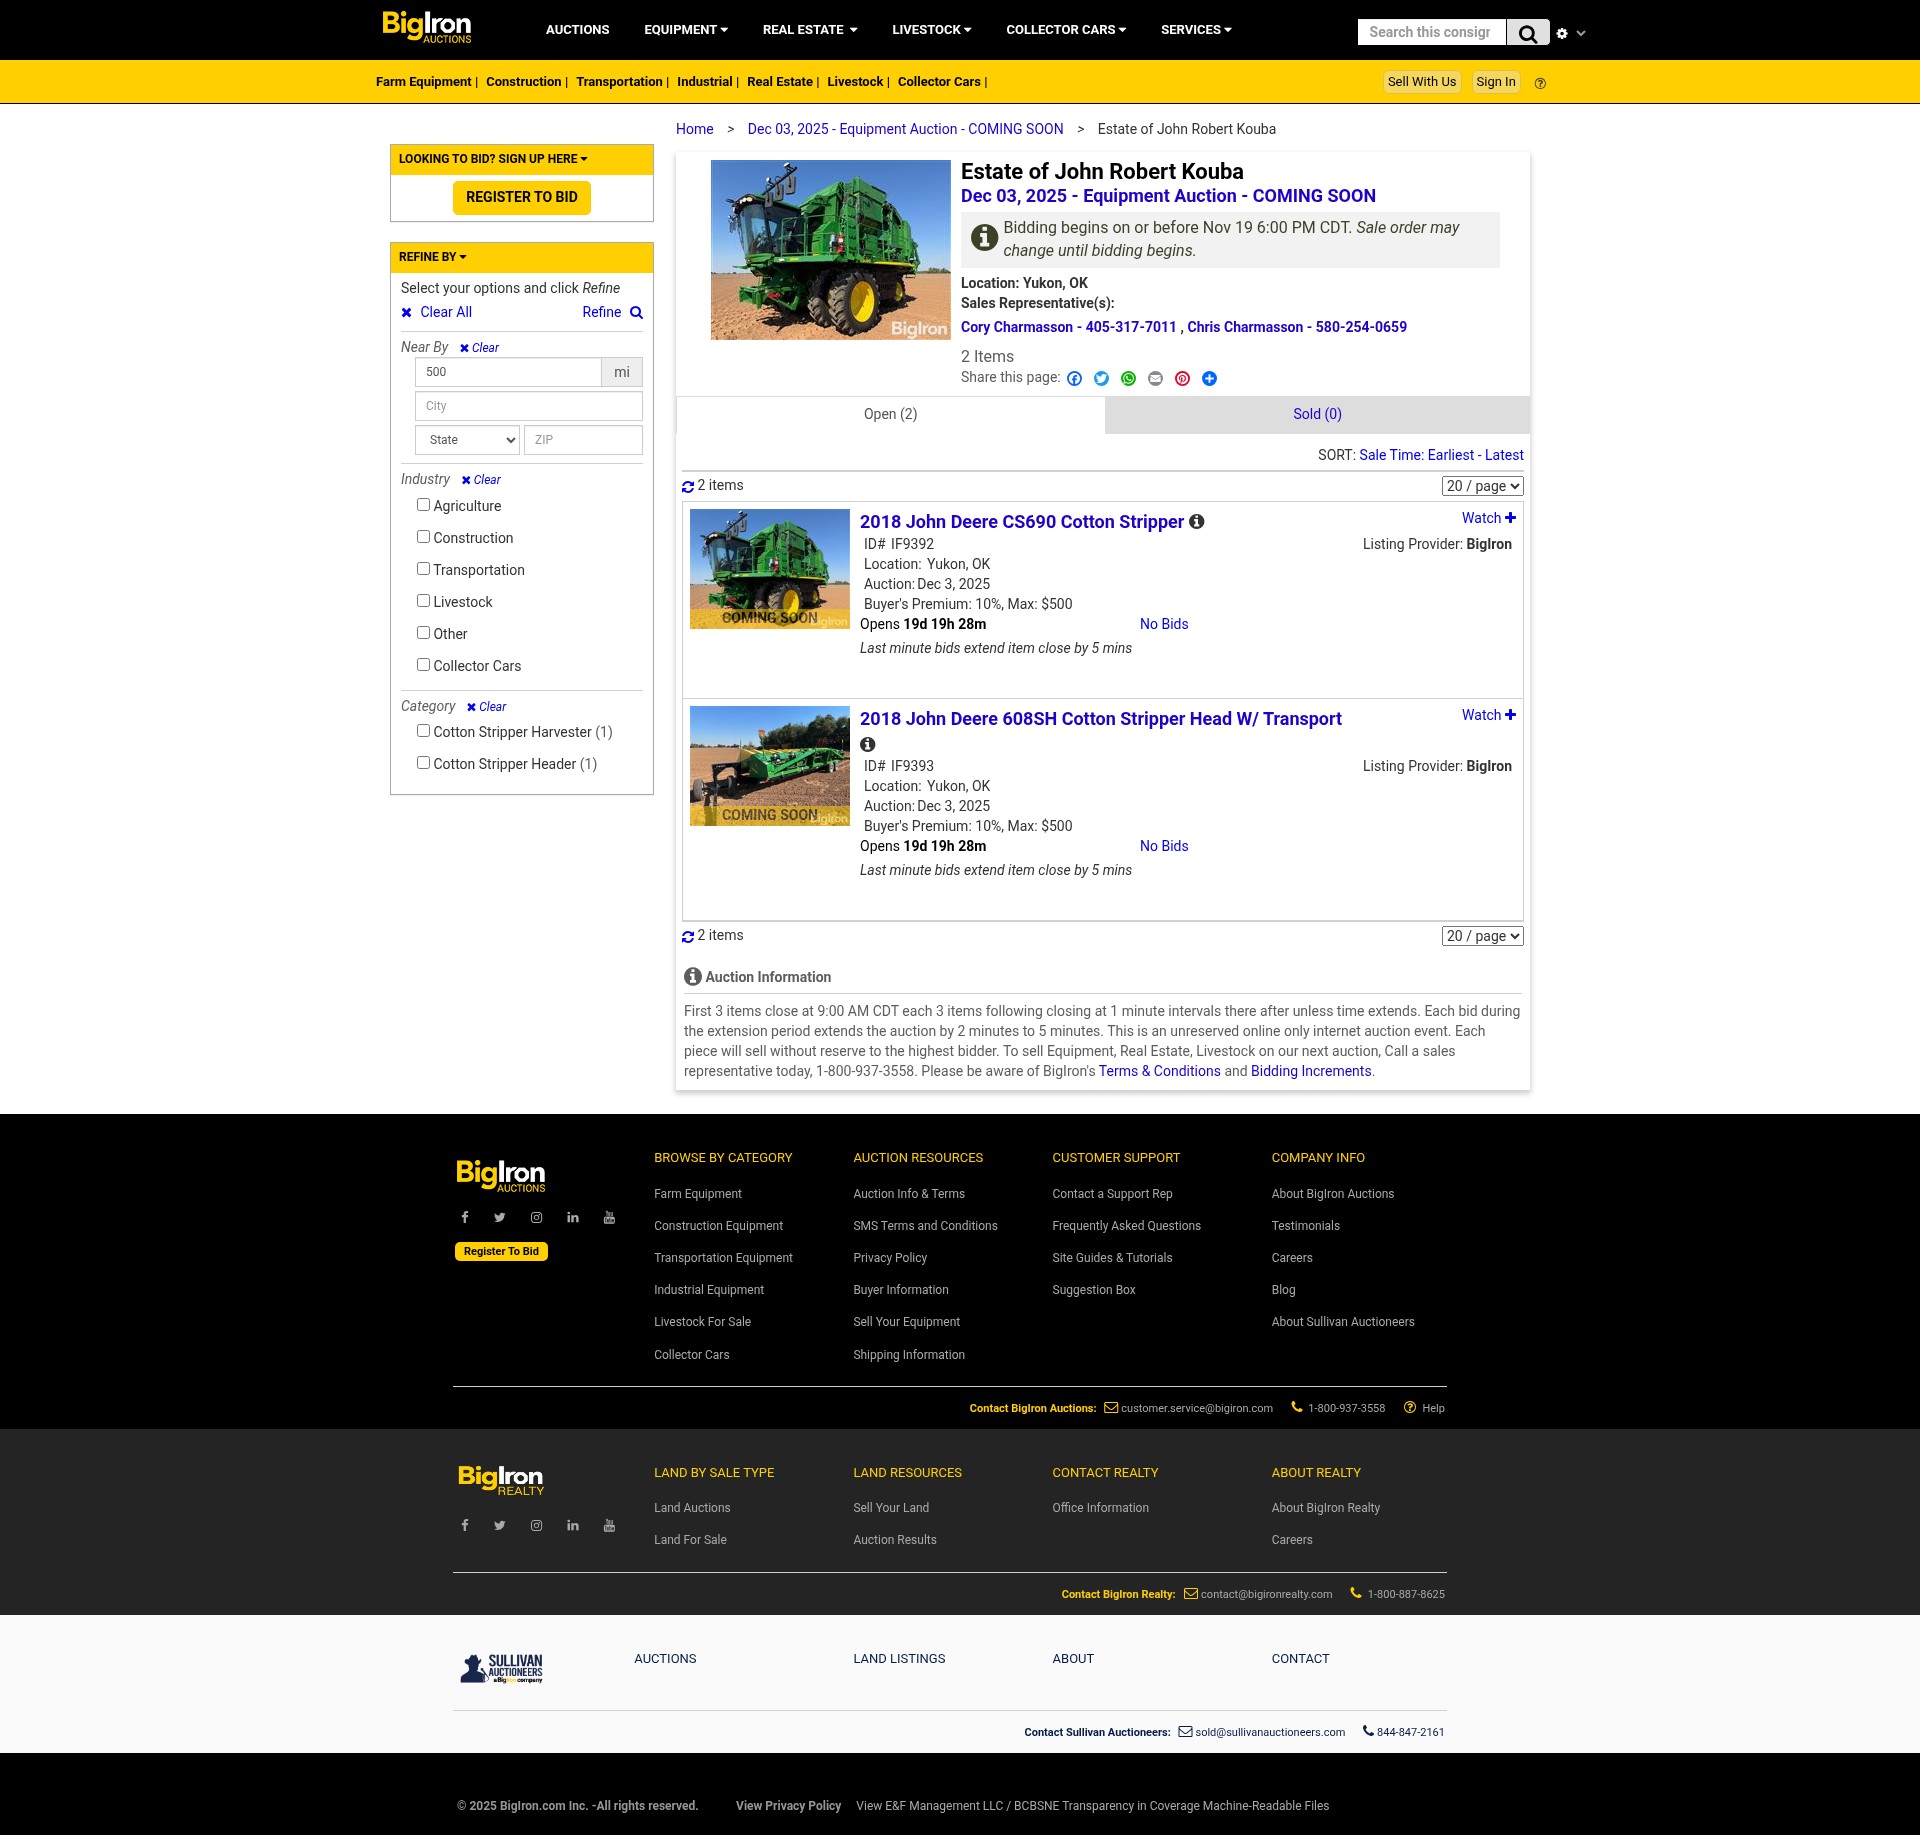Share page via Twitter icon
1920x1835 pixels.
[1101, 379]
